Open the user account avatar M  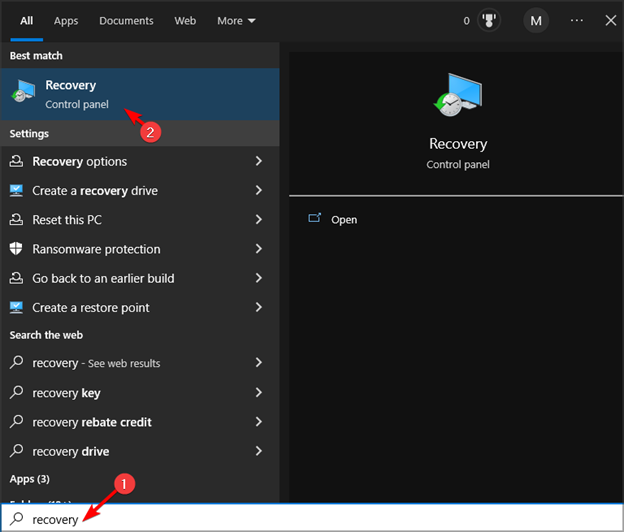pos(537,21)
